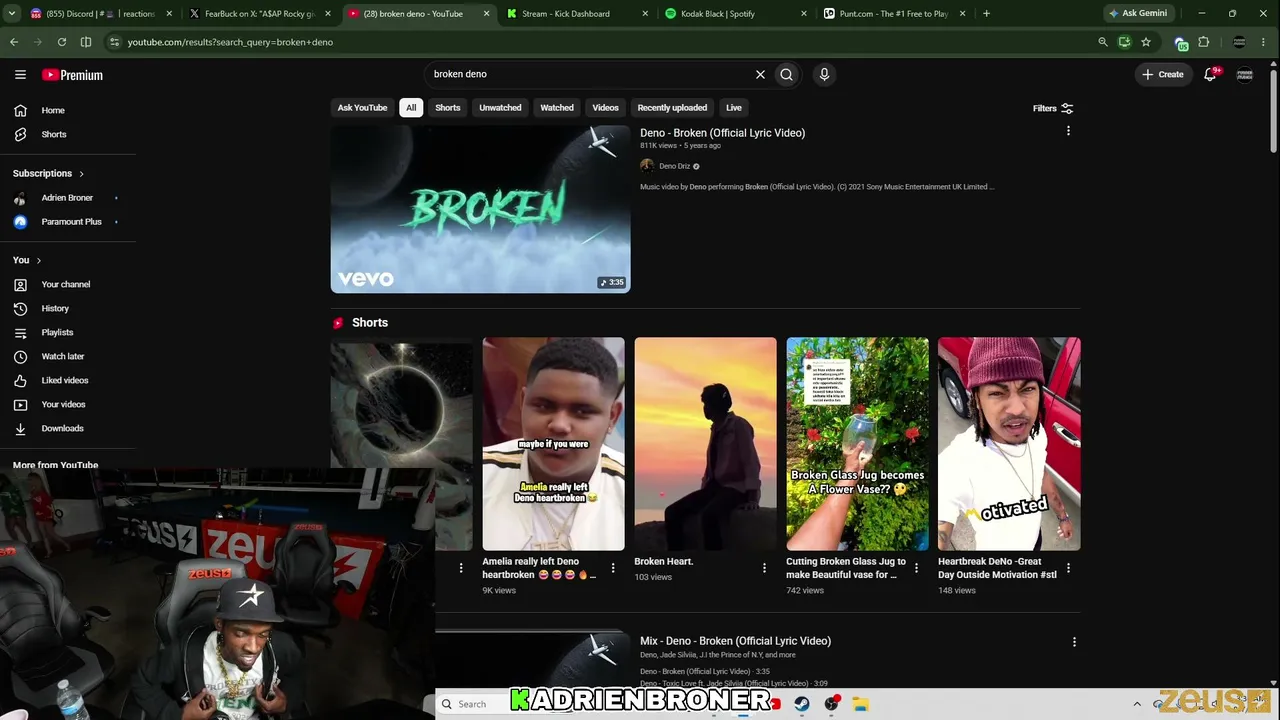Start voice search with microphone icon
The height and width of the screenshot is (720, 1280).
pos(824,74)
